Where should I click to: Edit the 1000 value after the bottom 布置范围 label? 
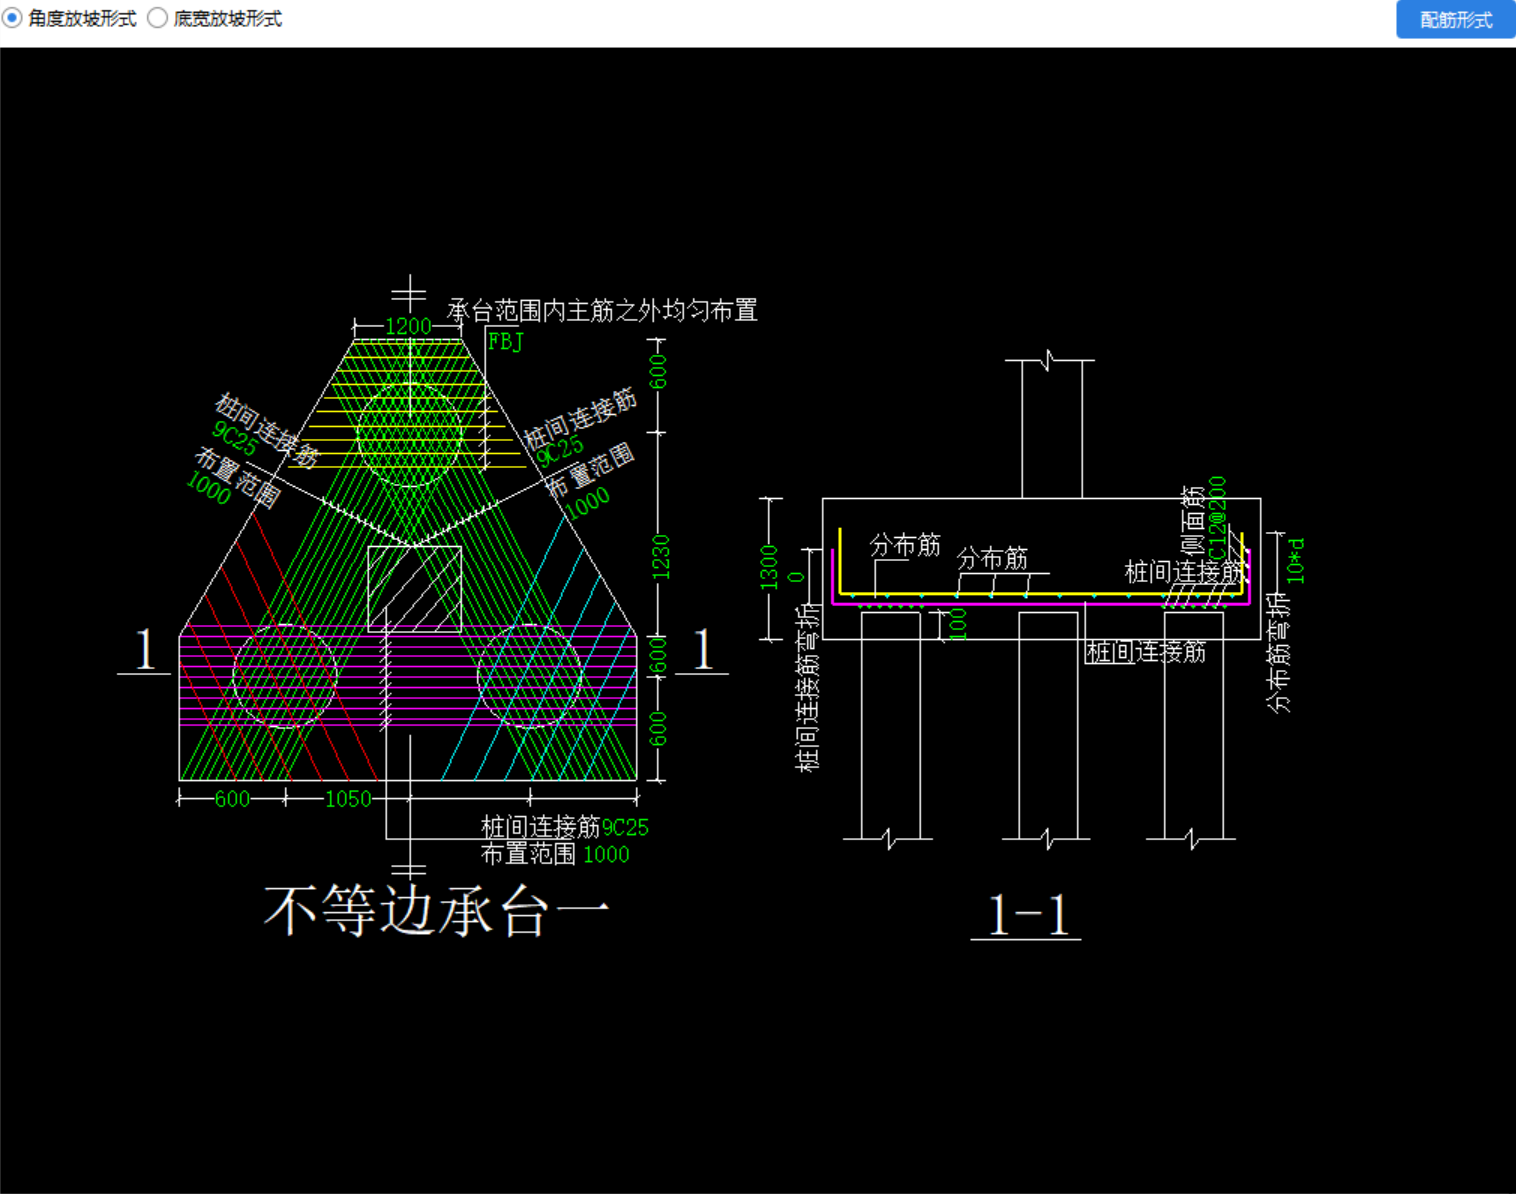pyautogui.click(x=606, y=855)
